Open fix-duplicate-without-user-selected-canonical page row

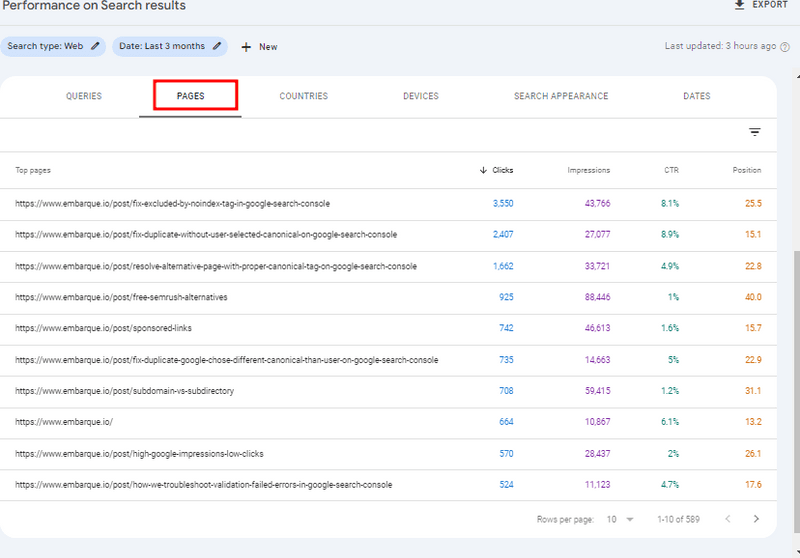click(x=388, y=235)
